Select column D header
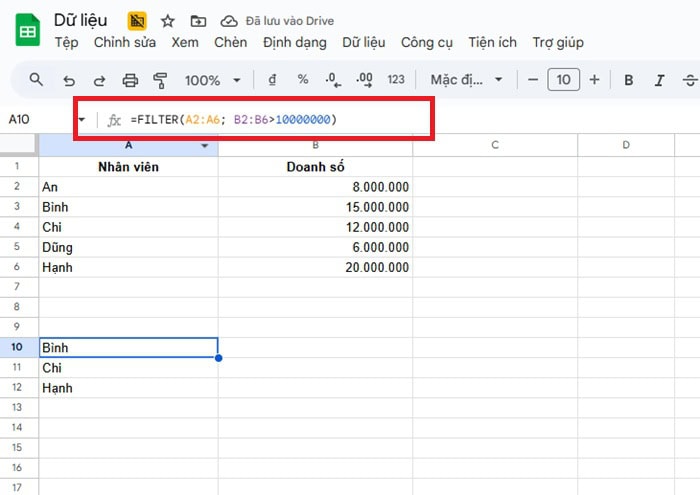700x495 pixels. pyautogui.click(x=626, y=145)
